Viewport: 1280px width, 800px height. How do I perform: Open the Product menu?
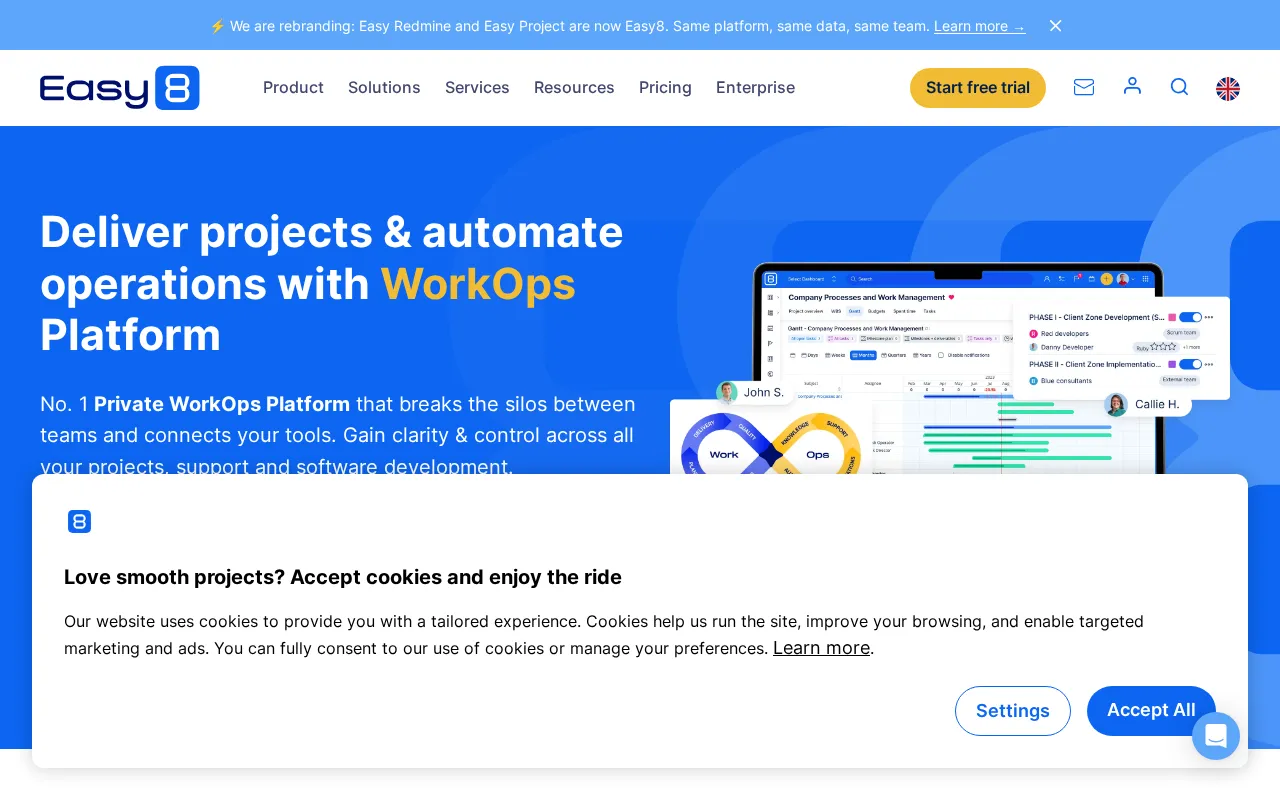pos(293,88)
